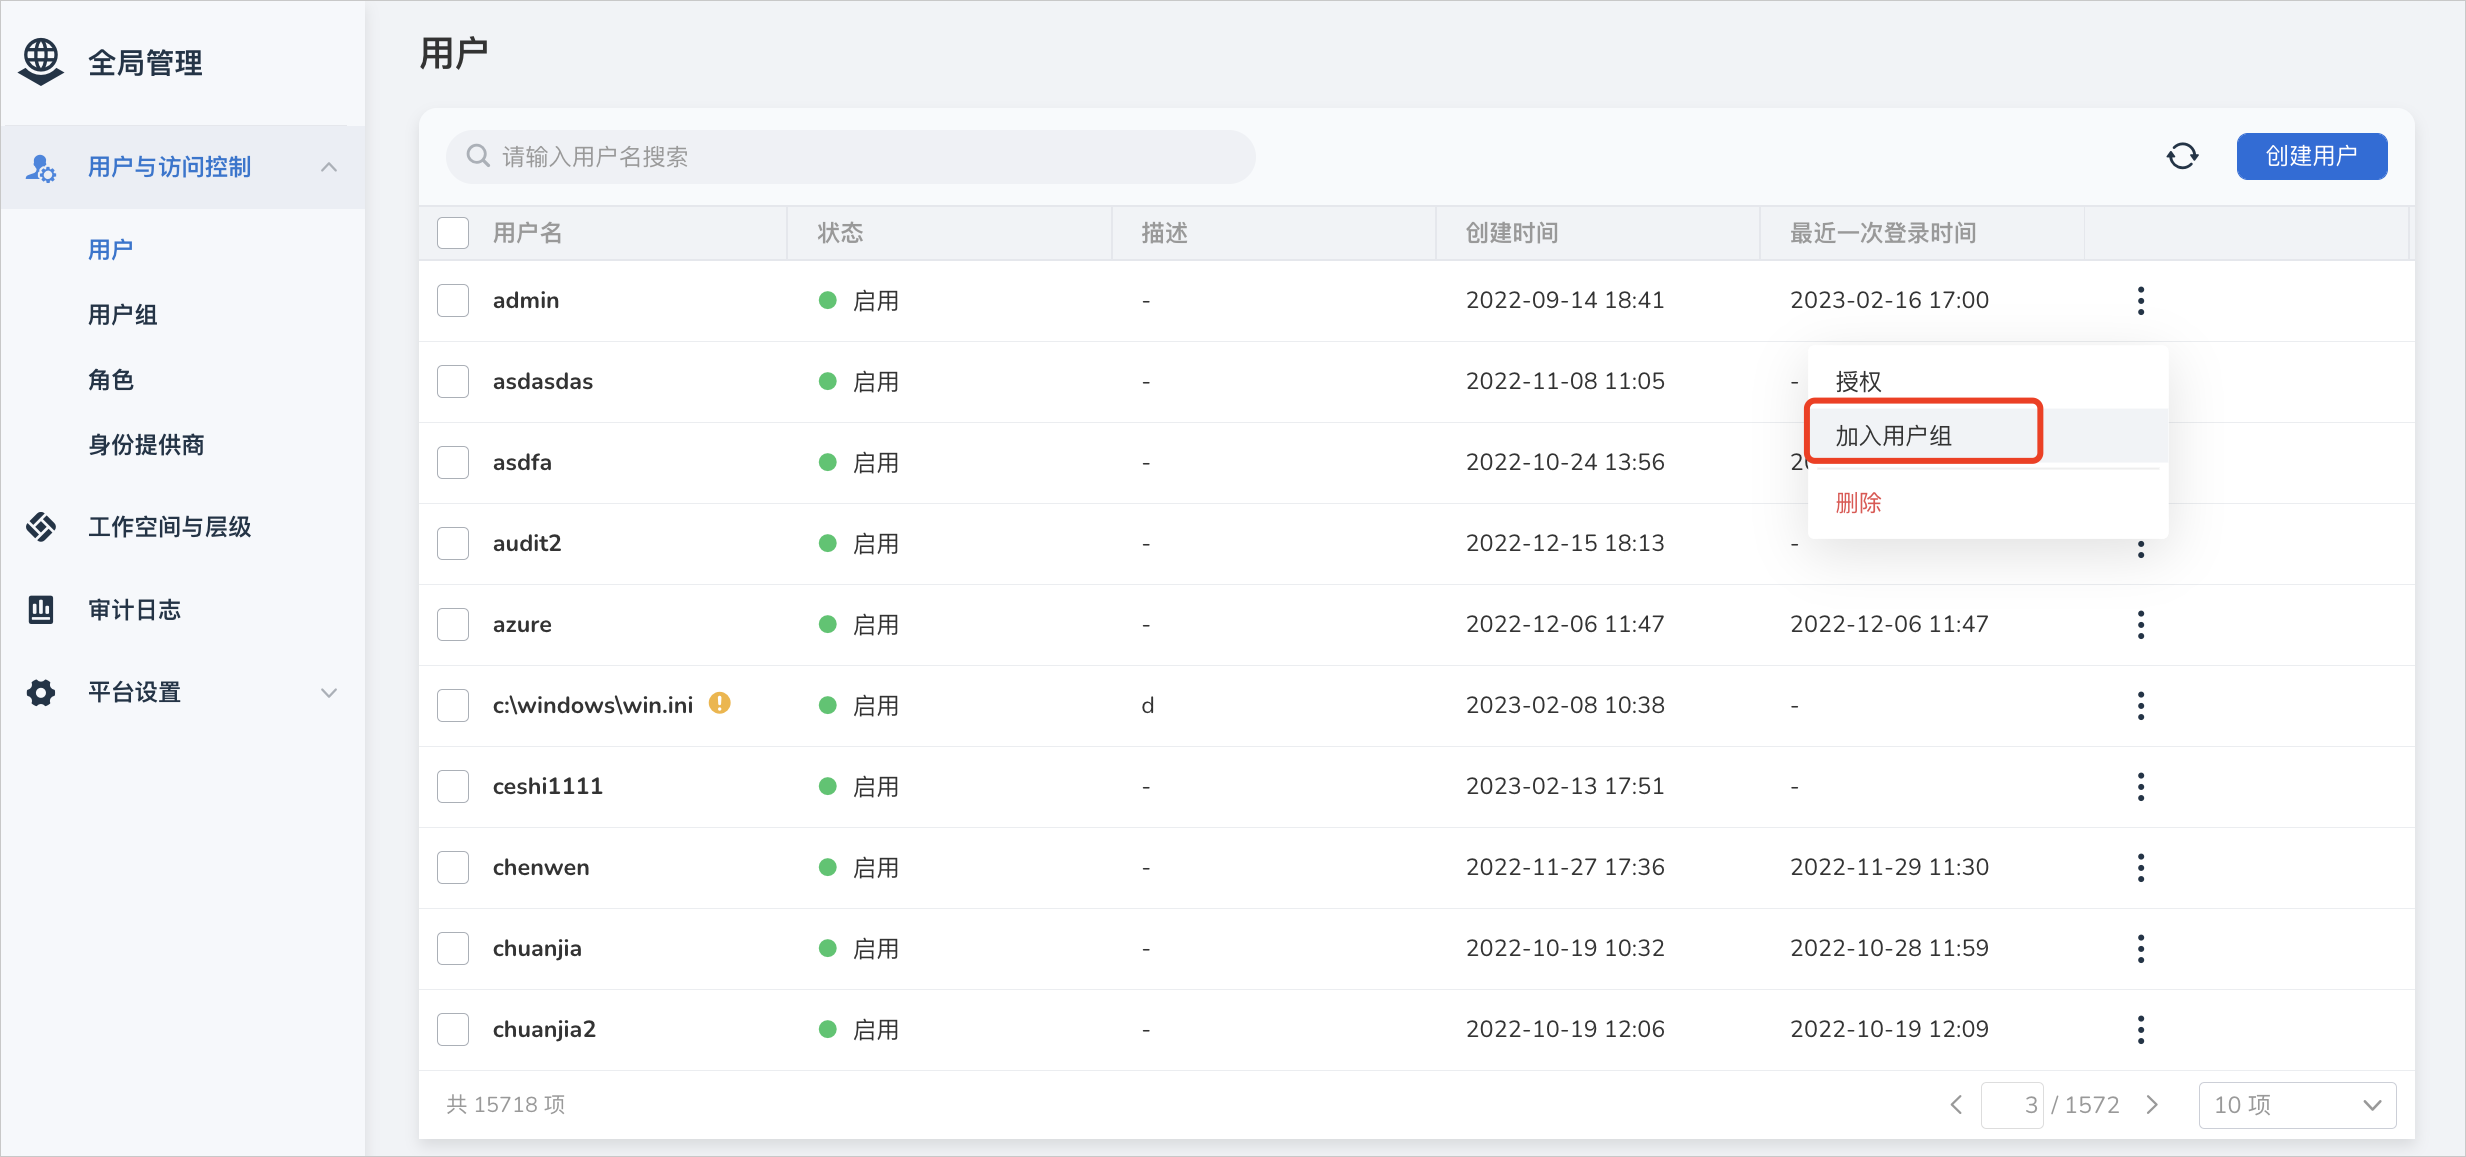Click 启用 status in azure row
The height and width of the screenshot is (1157, 2466).
[876, 625]
